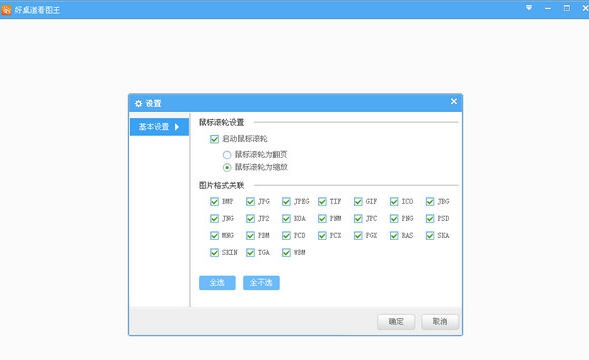Choose the 鼠标滚轮为缩放 radio option
This screenshot has height=360, width=589.
pos(227,167)
